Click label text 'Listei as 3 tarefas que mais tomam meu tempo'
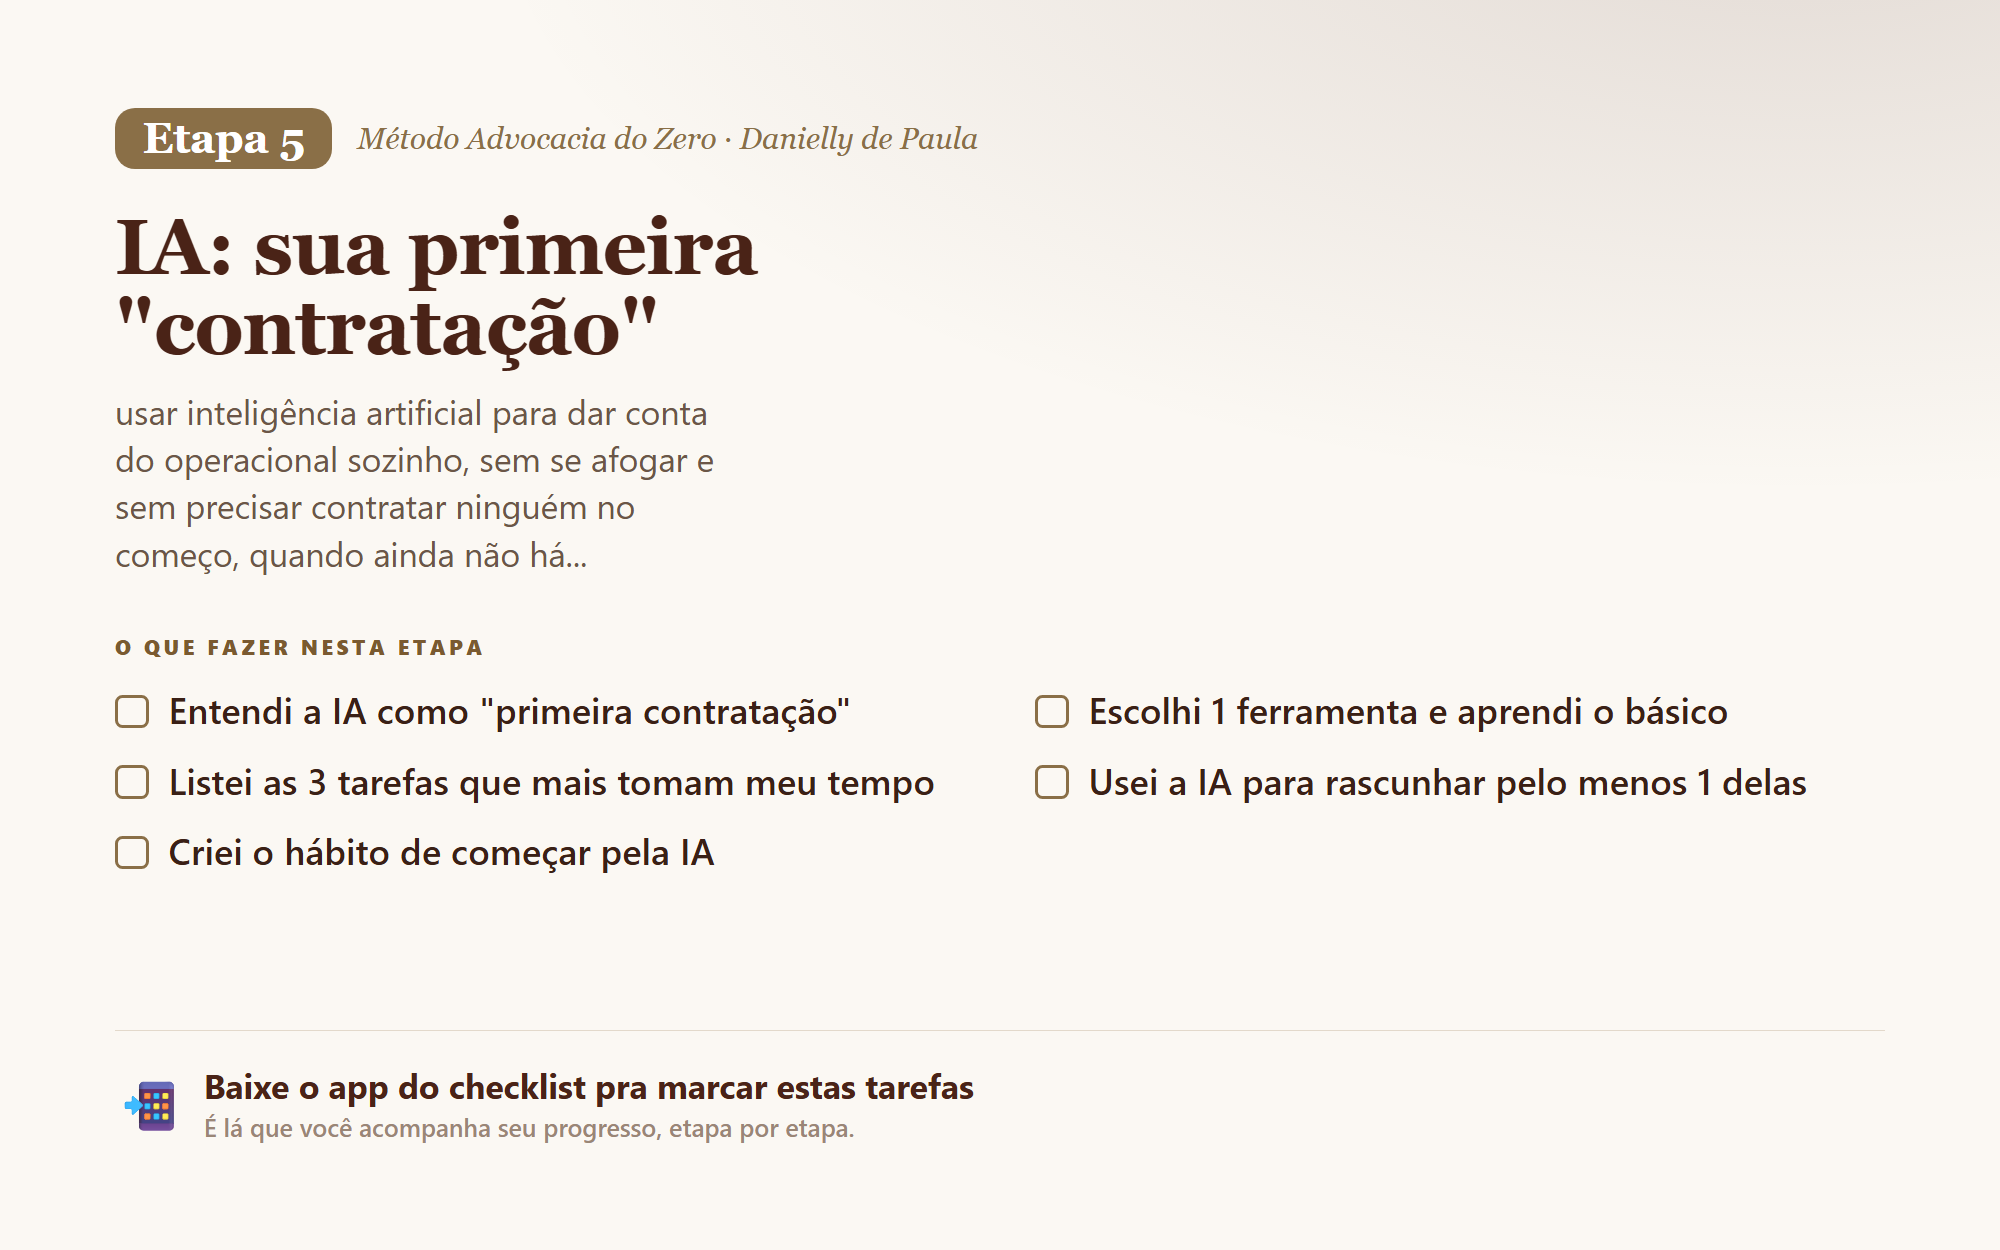The height and width of the screenshot is (1250, 2000). tap(551, 783)
